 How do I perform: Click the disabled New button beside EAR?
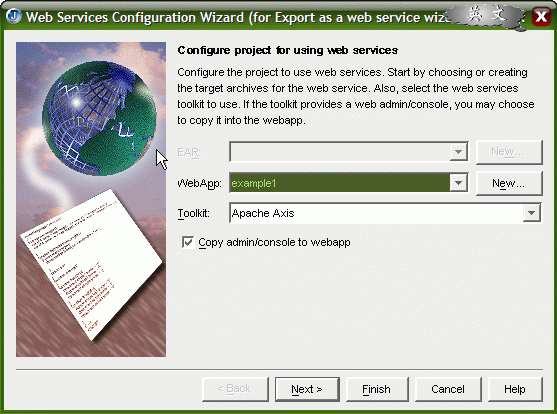509,152
